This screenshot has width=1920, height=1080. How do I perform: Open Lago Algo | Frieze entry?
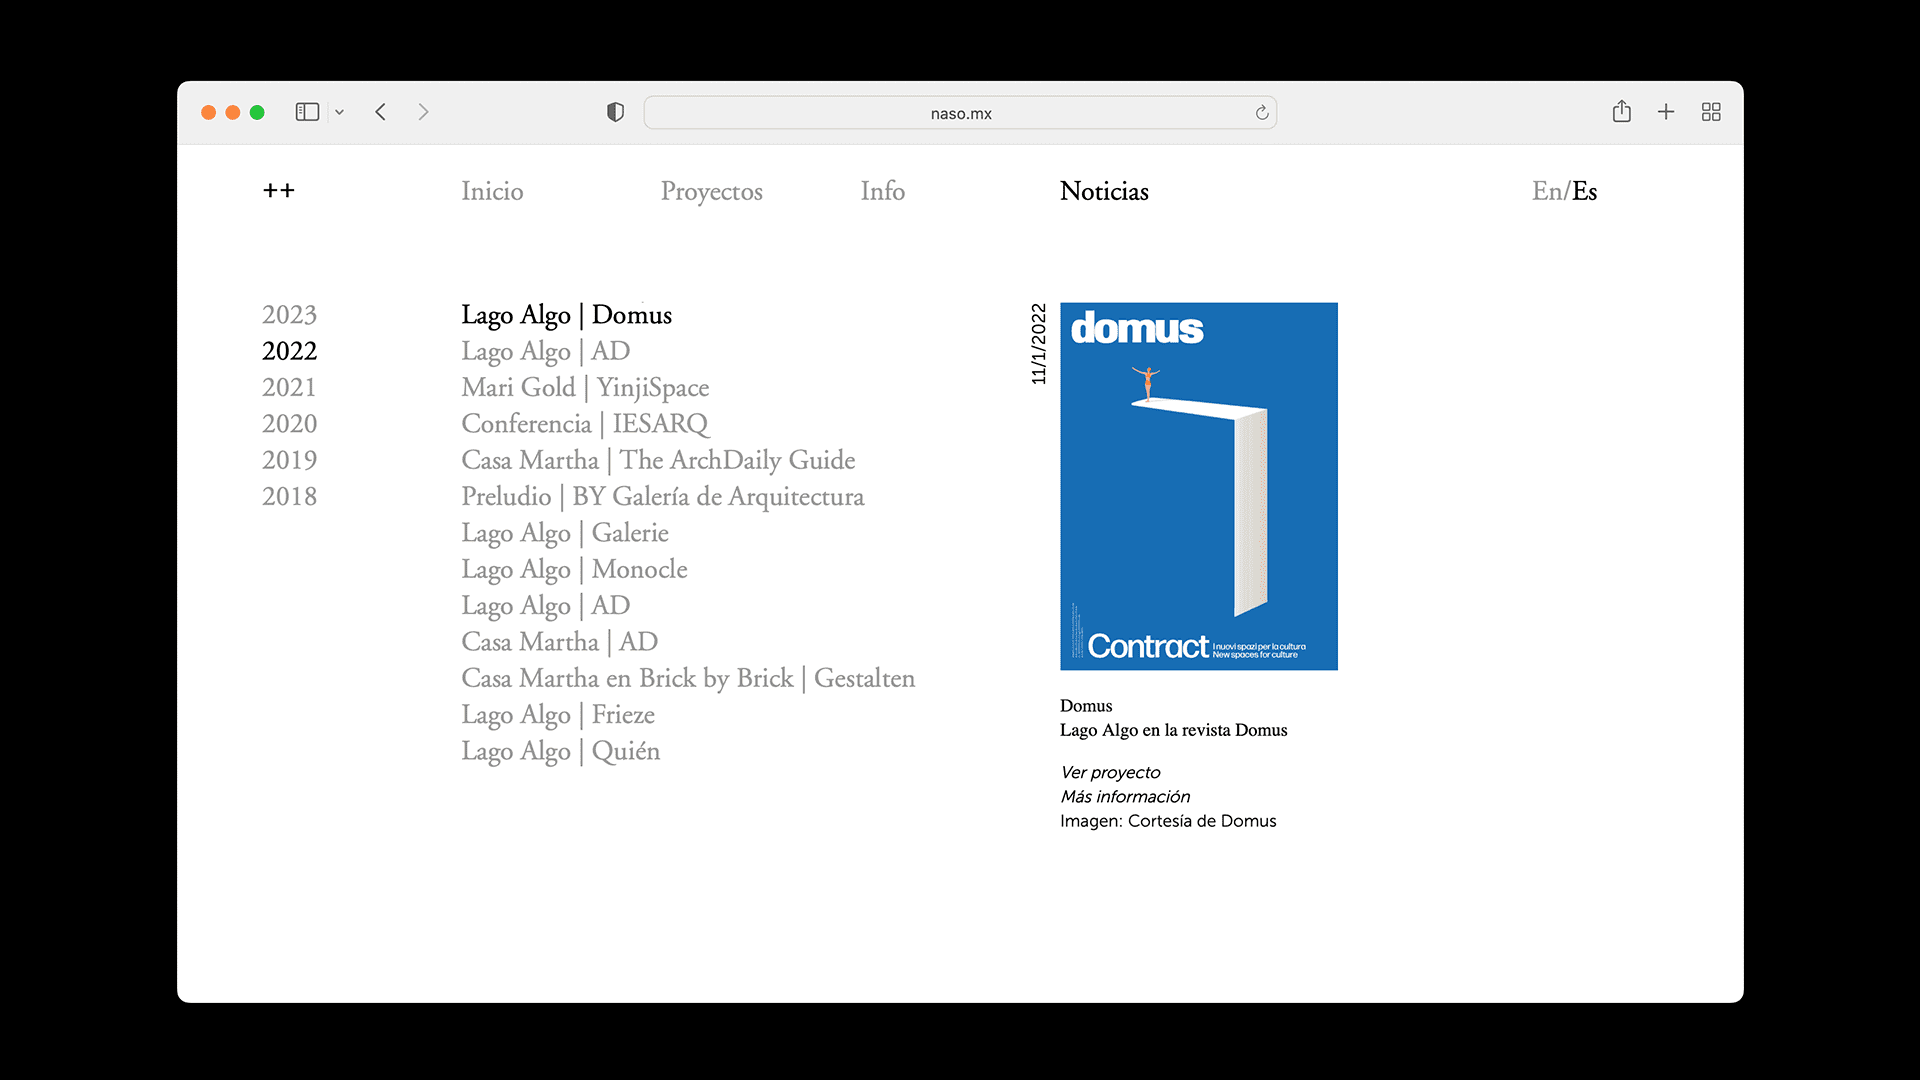point(558,715)
